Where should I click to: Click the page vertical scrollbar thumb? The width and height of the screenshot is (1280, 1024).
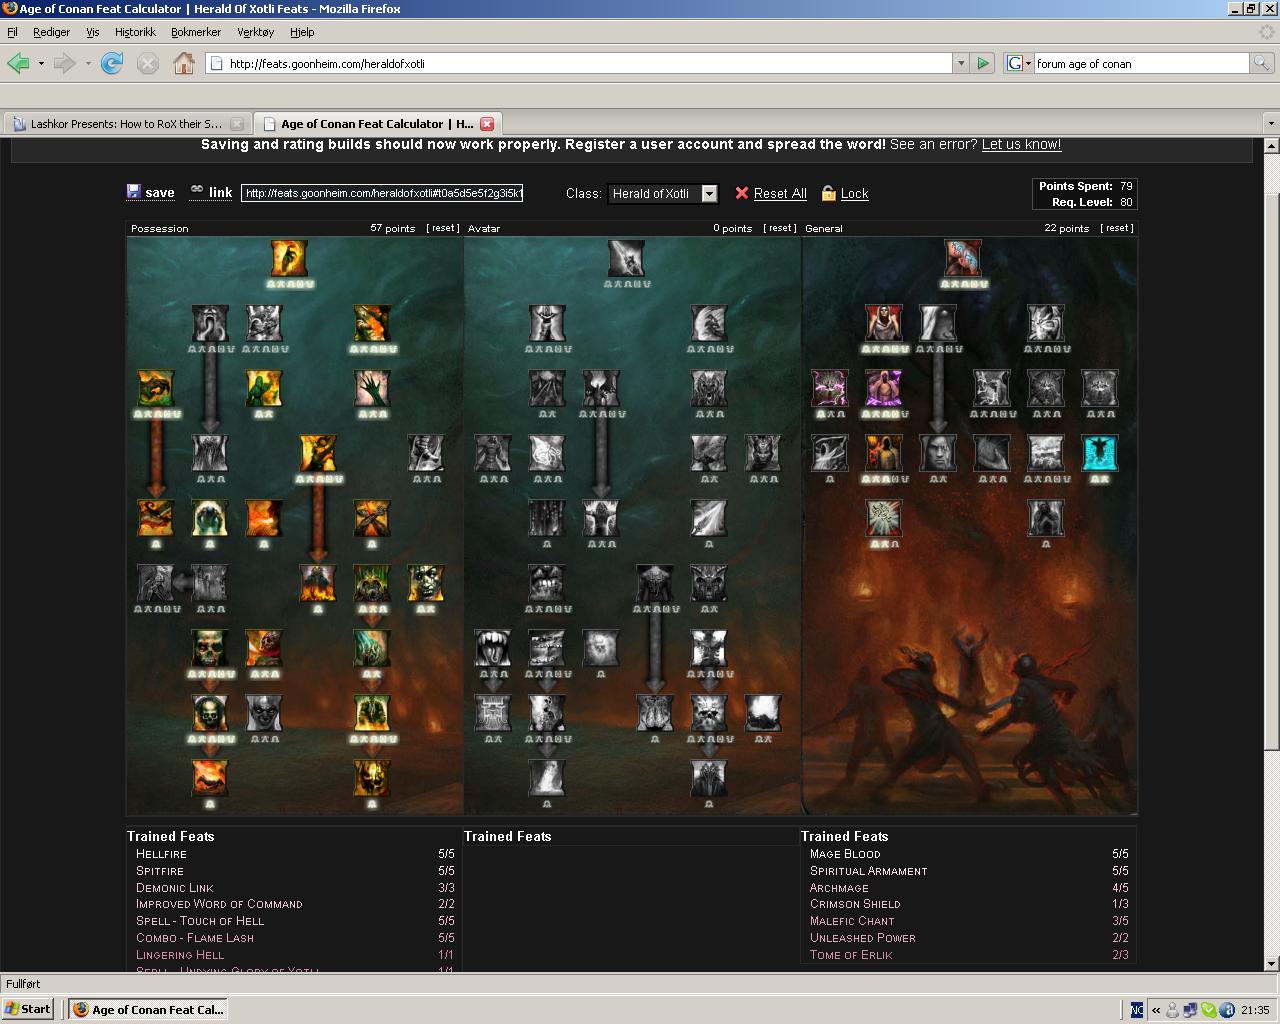pyautogui.click(x=1271, y=450)
